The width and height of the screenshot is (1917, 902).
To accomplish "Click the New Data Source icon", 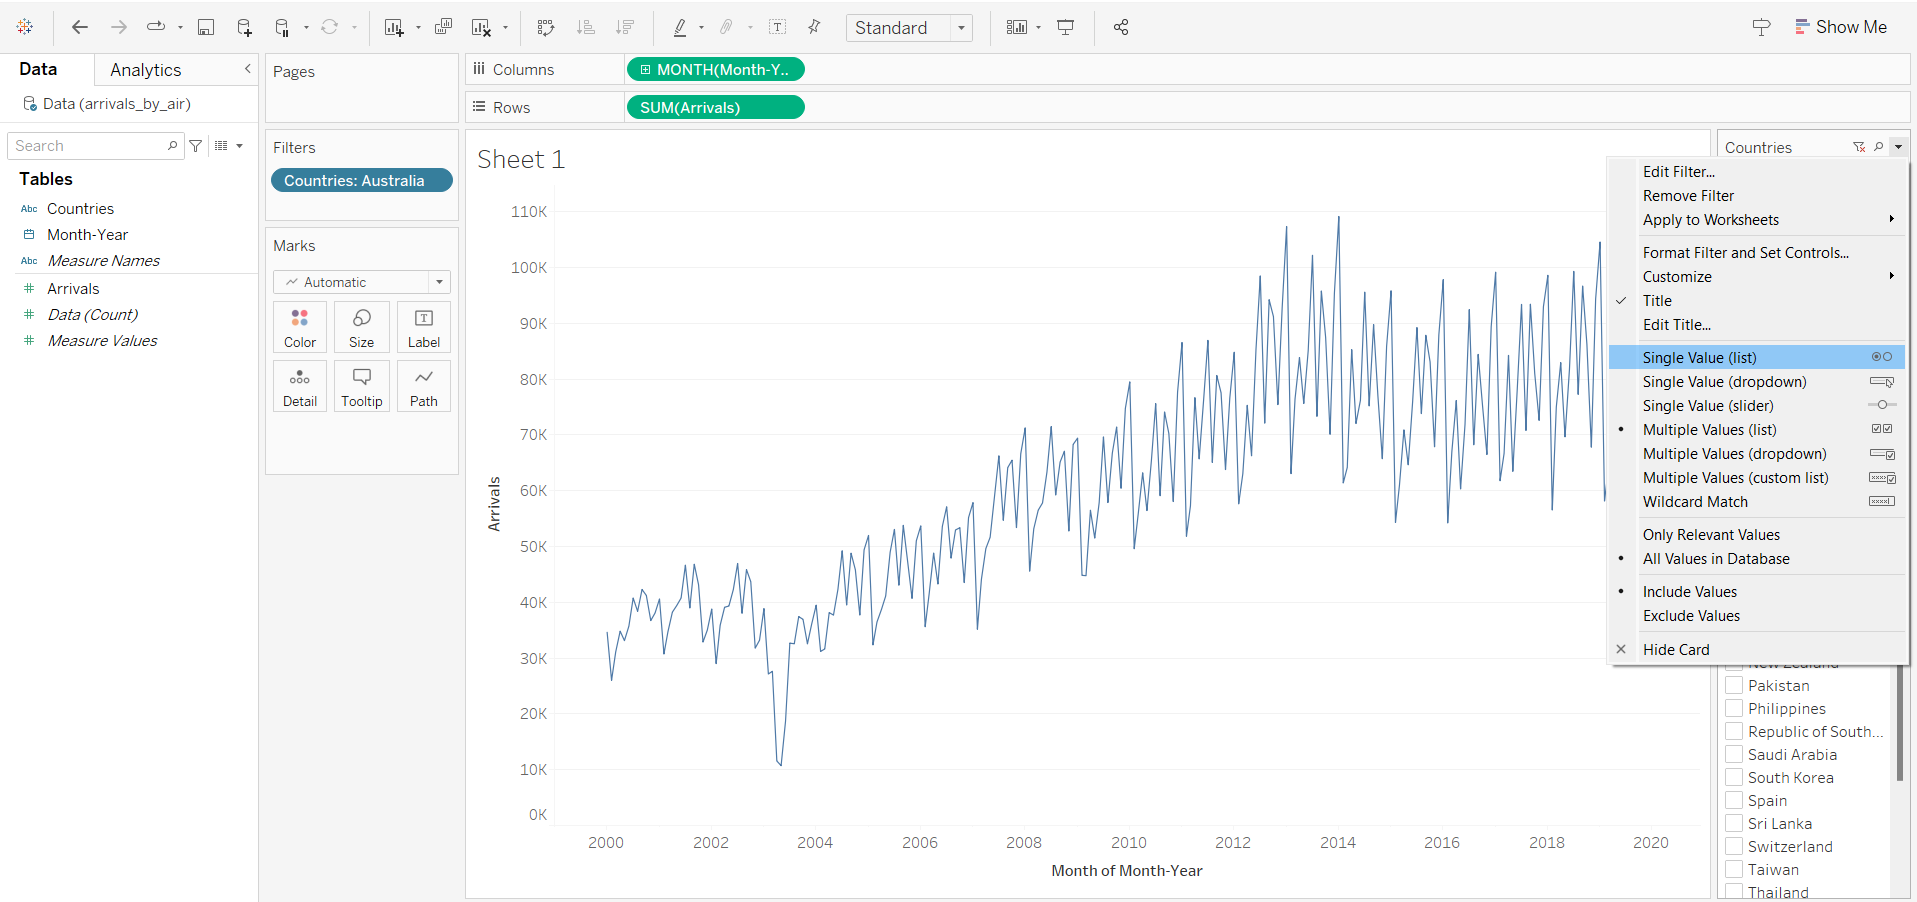I will pos(244,27).
